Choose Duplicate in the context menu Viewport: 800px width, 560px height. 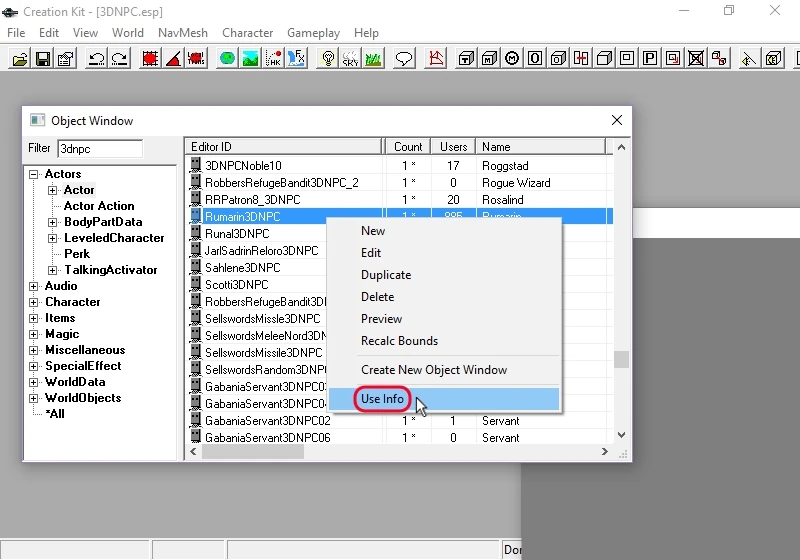[444, 275]
